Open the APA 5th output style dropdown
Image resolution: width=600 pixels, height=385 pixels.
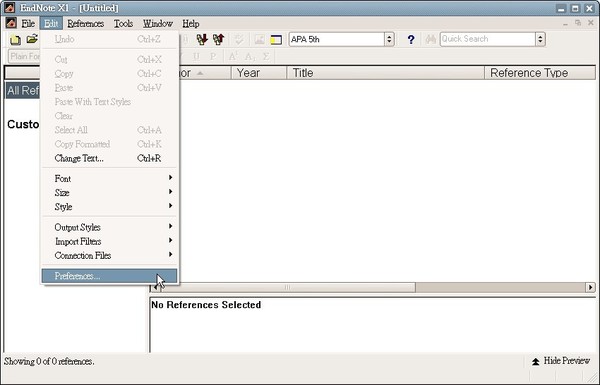(389, 39)
